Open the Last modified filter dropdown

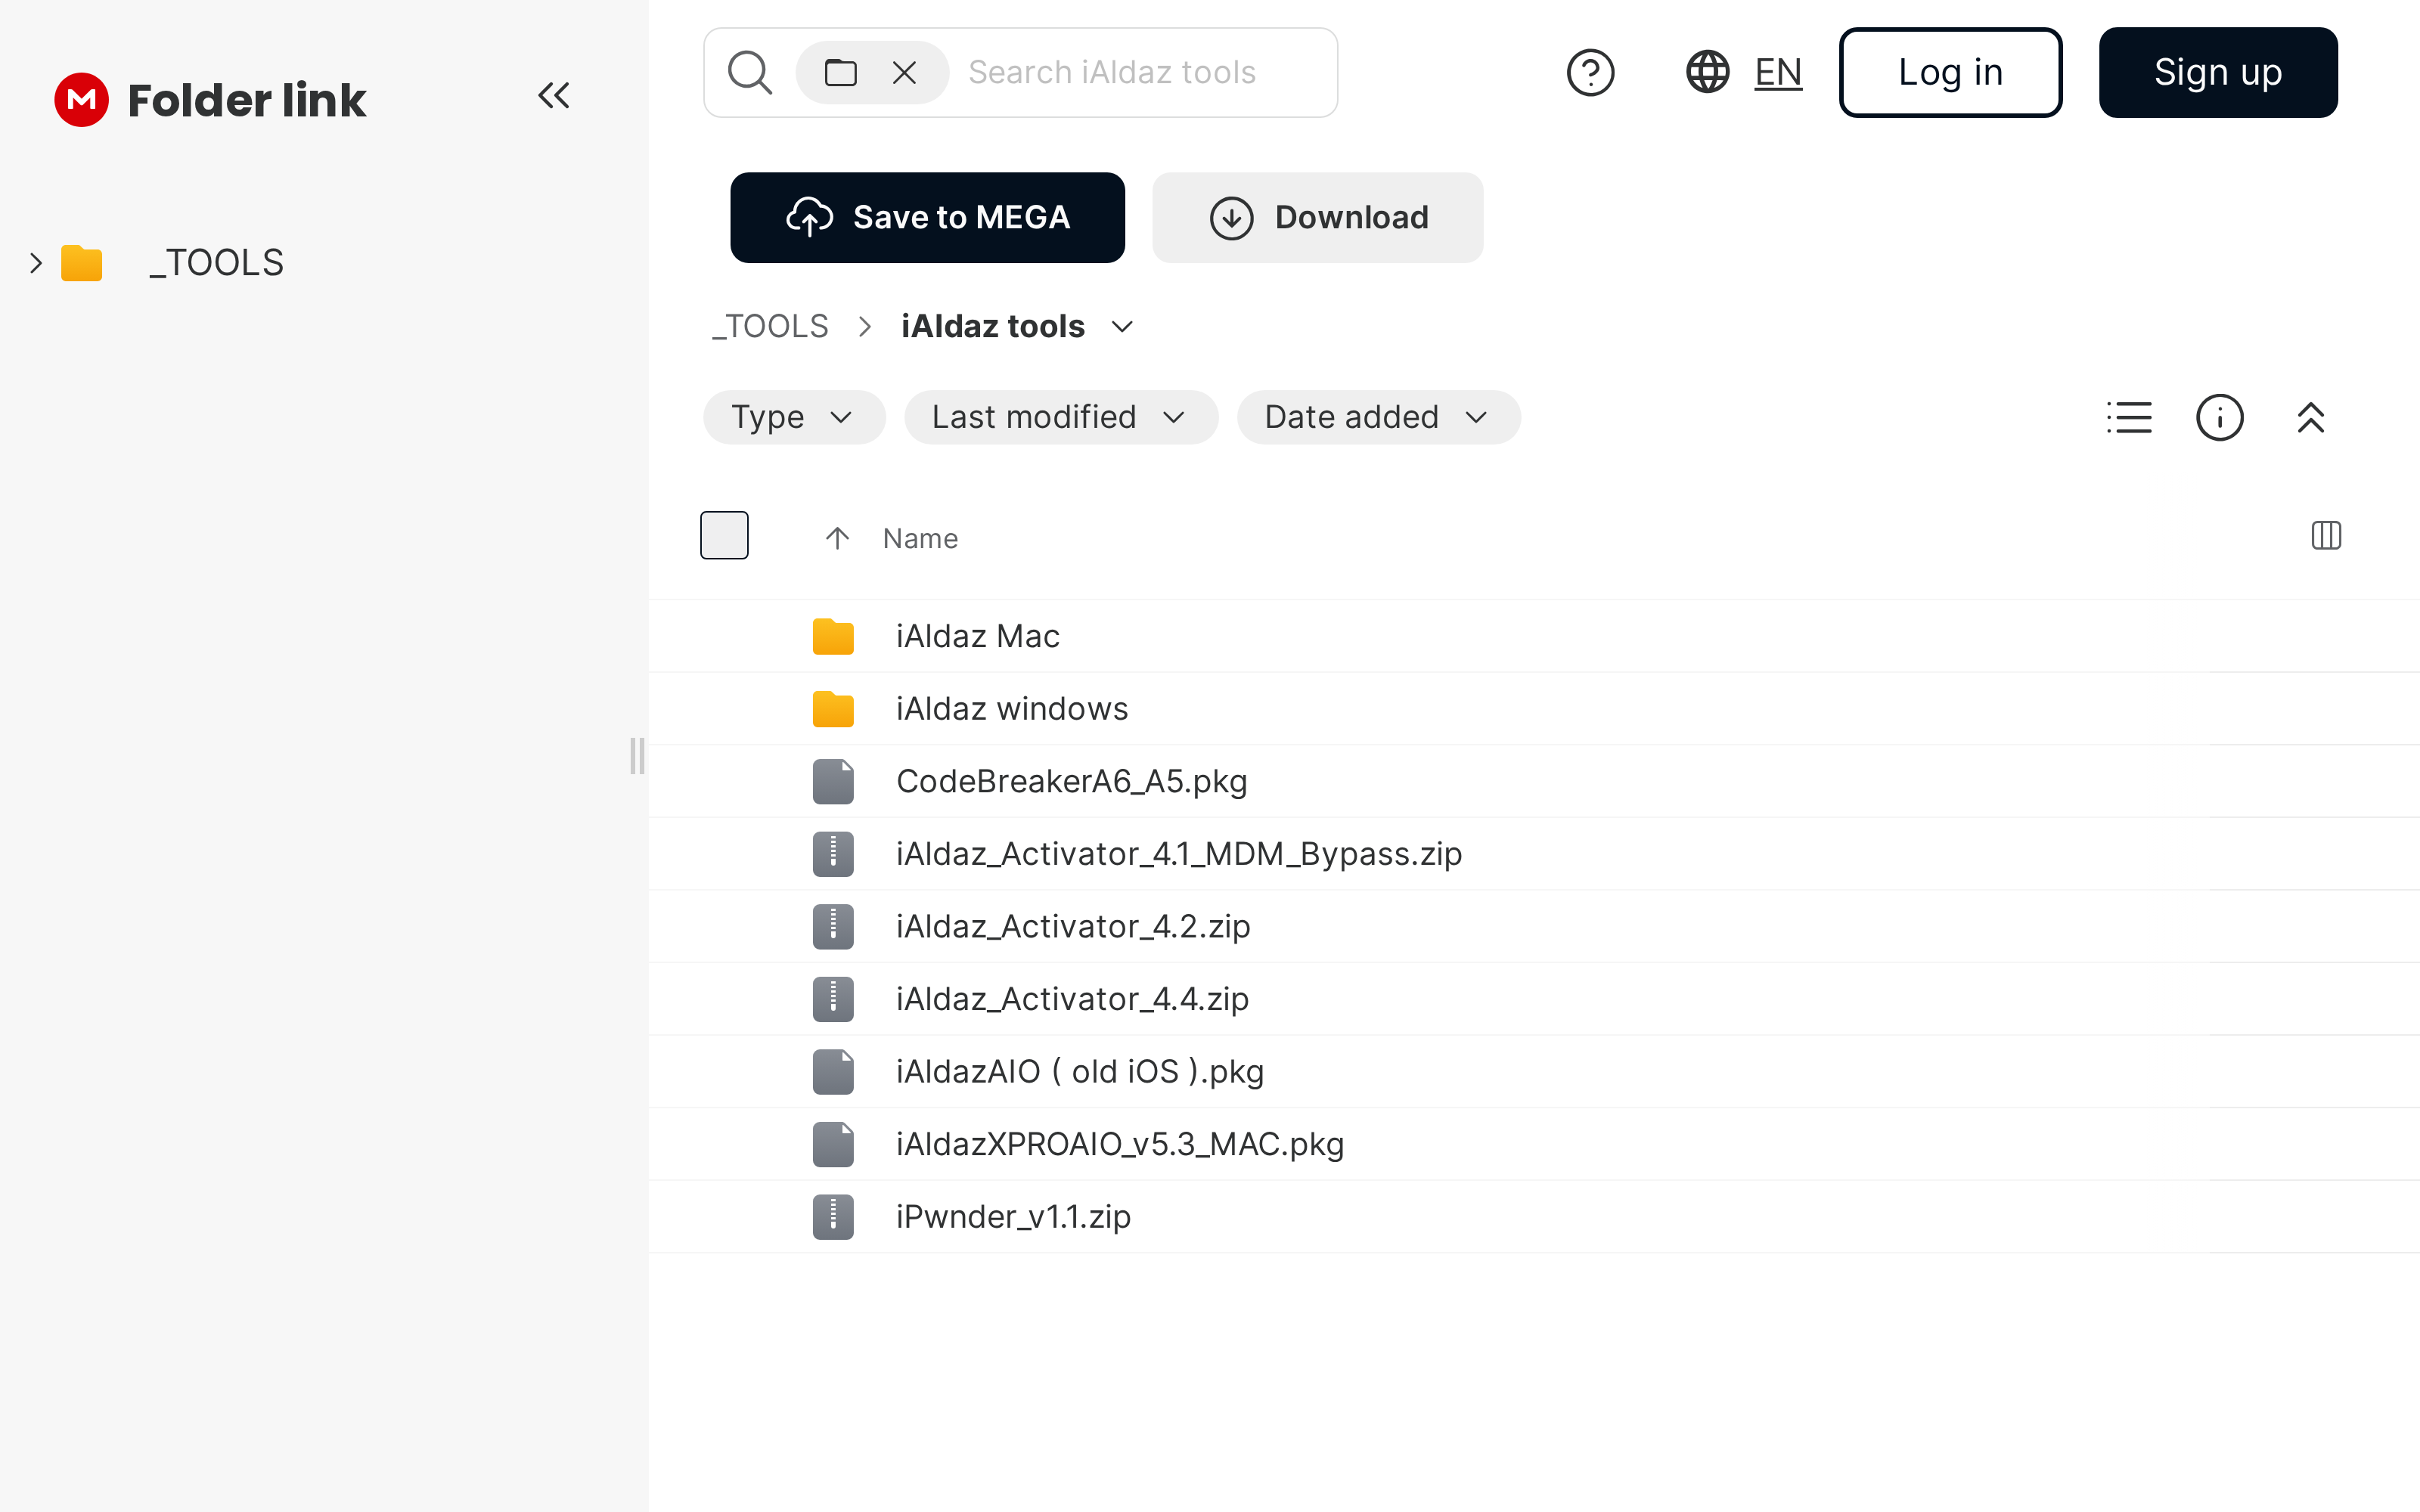click(x=1060, y=417)
